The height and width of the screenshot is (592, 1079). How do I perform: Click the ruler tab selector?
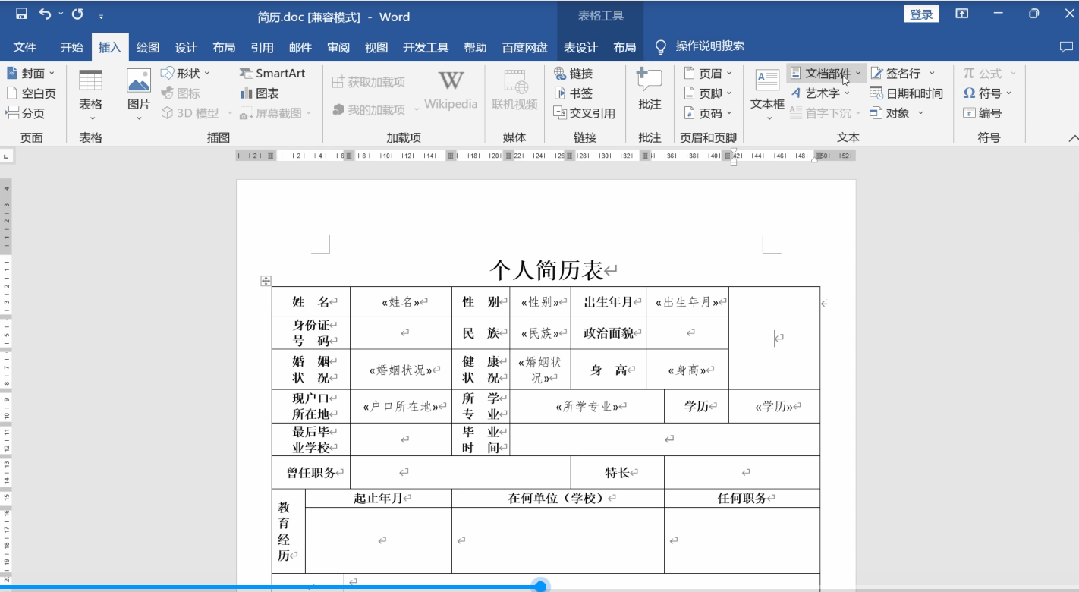[x=6, y=157]
